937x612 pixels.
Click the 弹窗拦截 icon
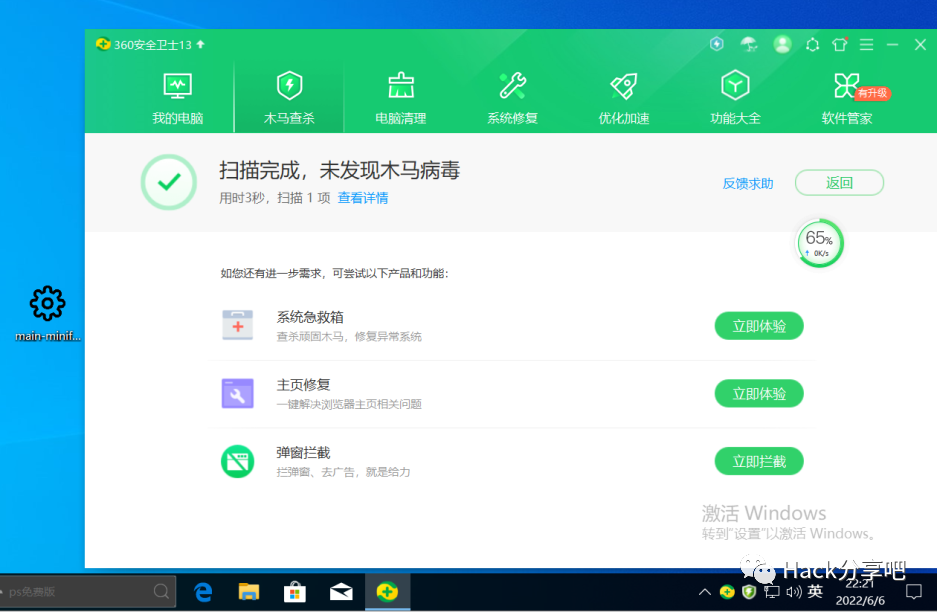[x=238, y=461]
